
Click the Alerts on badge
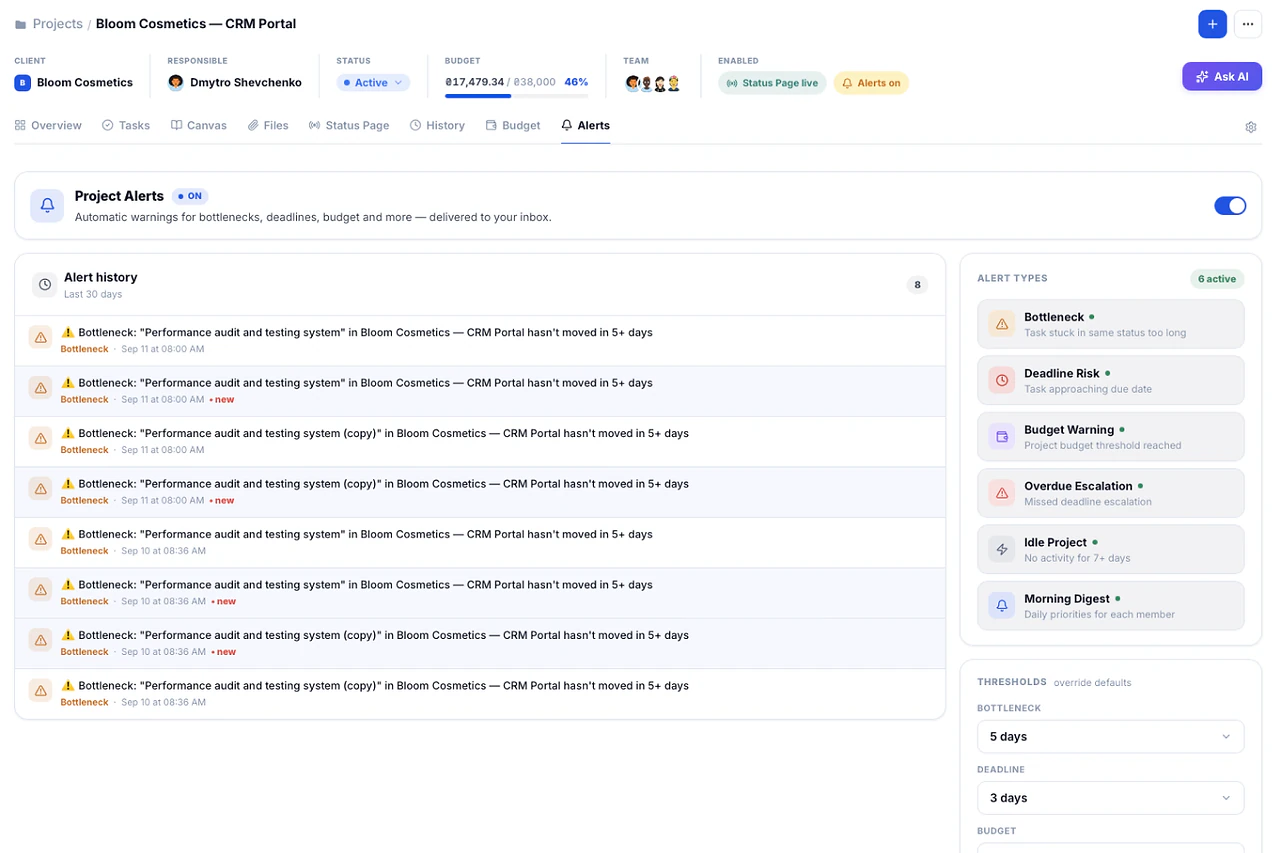[871, 83]
